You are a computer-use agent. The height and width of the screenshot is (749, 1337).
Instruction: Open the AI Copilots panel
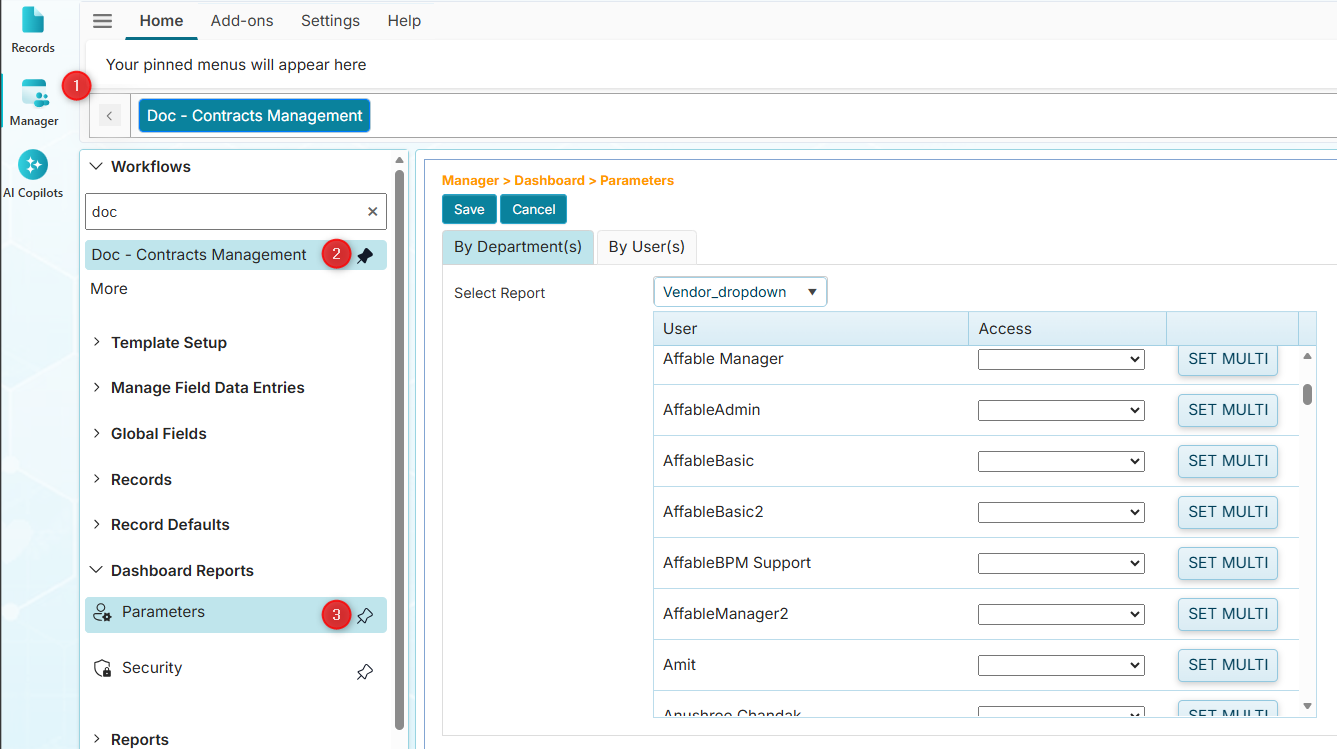(x=33, y=170)
